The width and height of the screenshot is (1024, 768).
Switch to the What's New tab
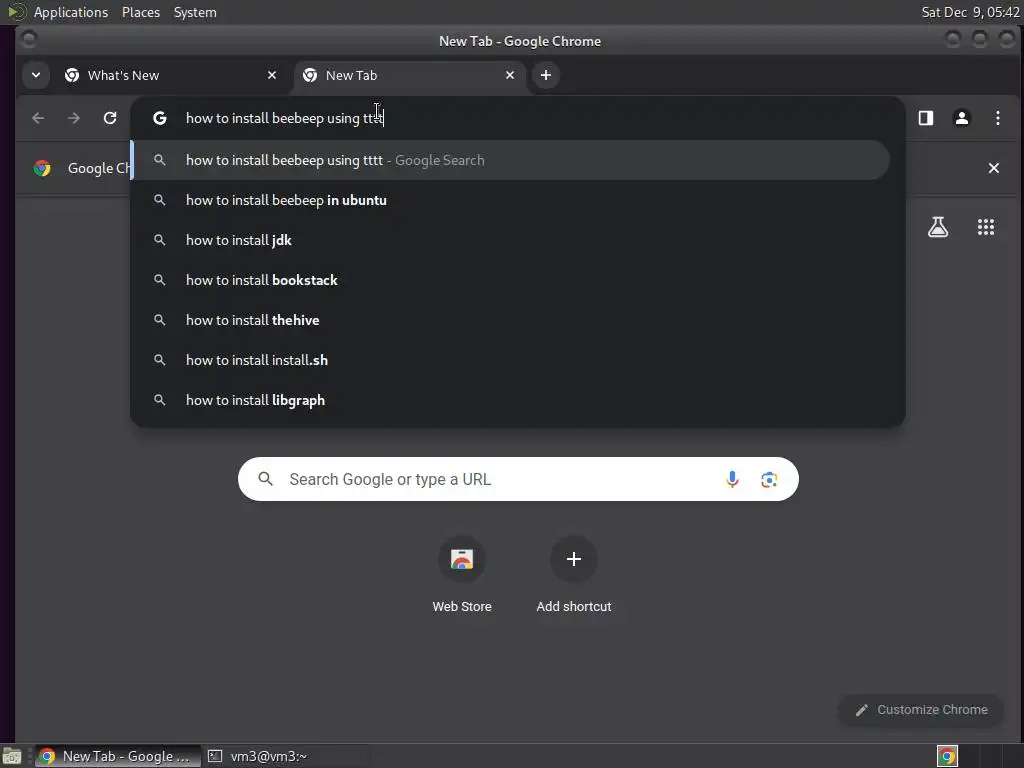pos(170,75)
